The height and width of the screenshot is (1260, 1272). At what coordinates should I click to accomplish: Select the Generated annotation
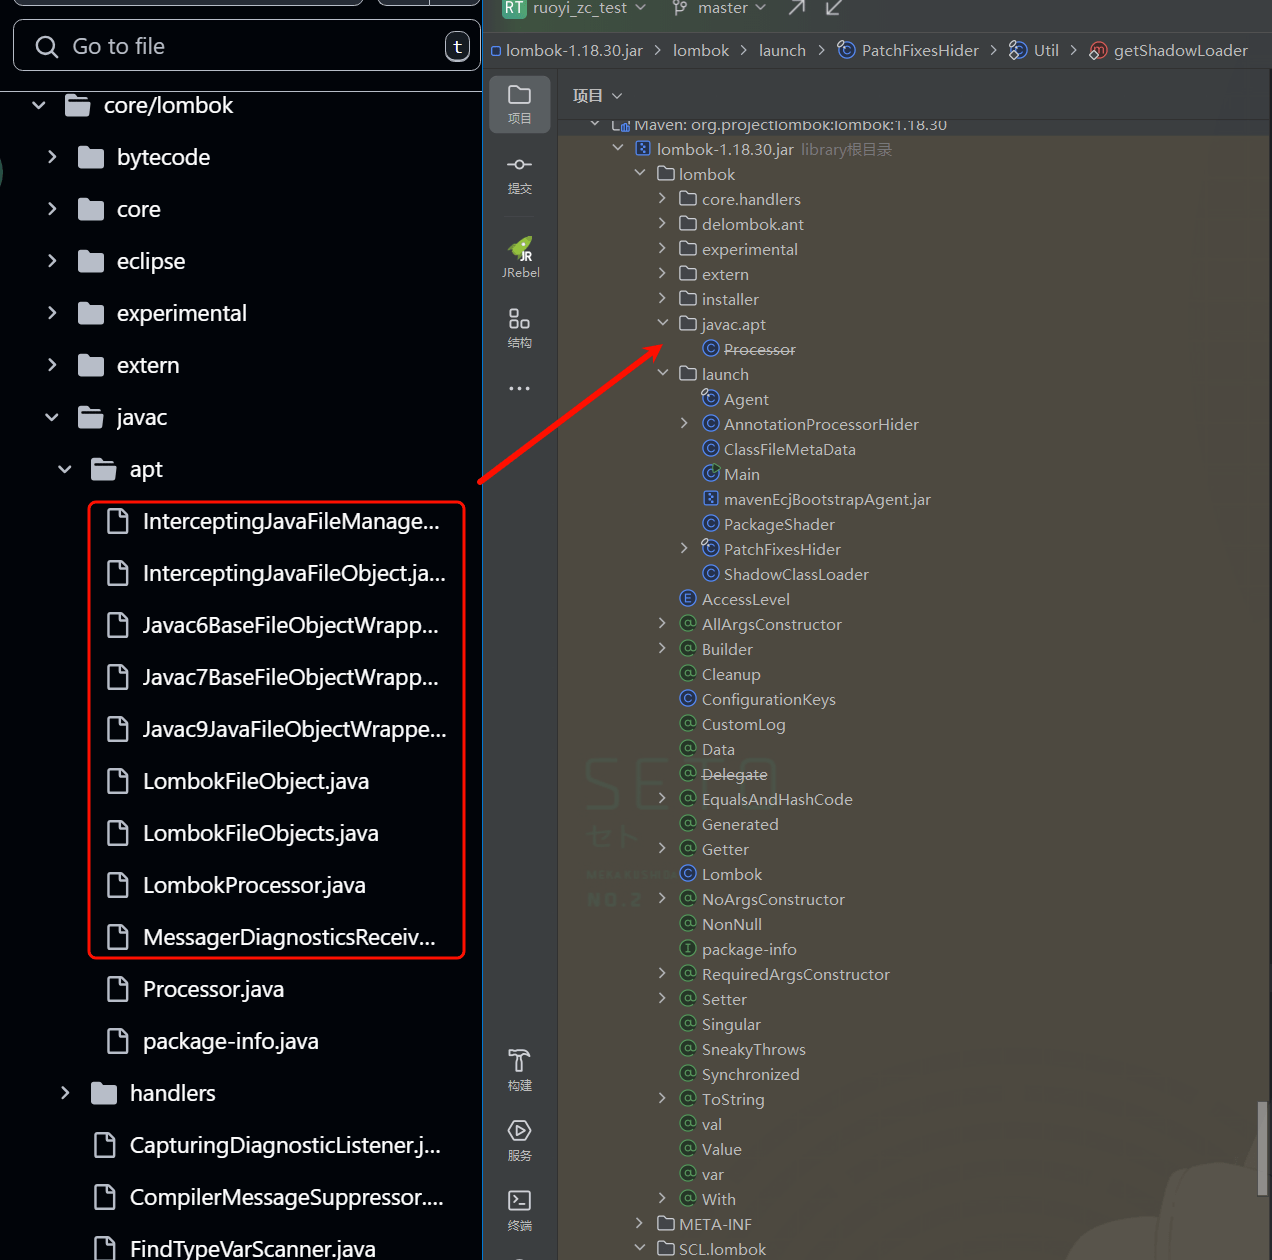click(x=740, y=824)
